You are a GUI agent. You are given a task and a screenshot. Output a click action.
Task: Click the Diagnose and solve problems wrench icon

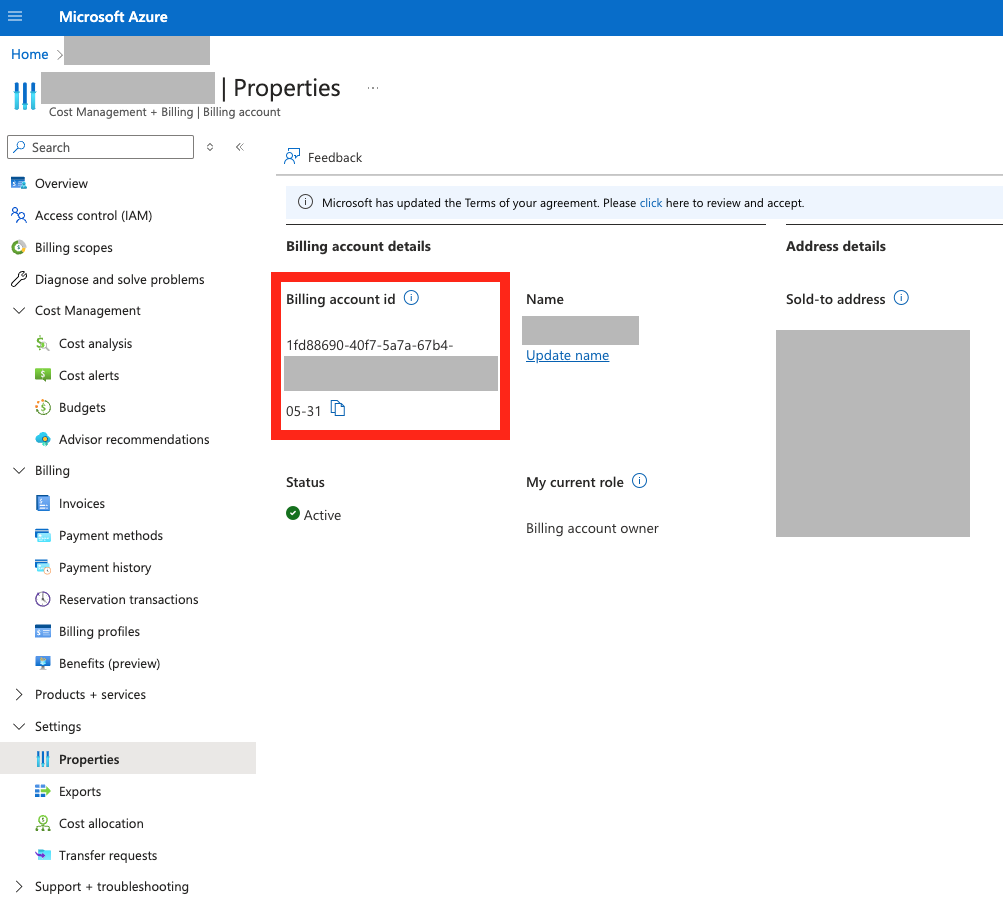pyautogui.click(x=19, y=280)
